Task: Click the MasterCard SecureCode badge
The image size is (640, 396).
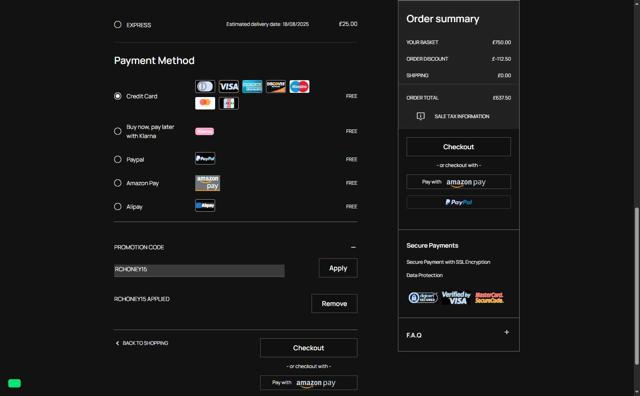Action: tap(489, 298)
